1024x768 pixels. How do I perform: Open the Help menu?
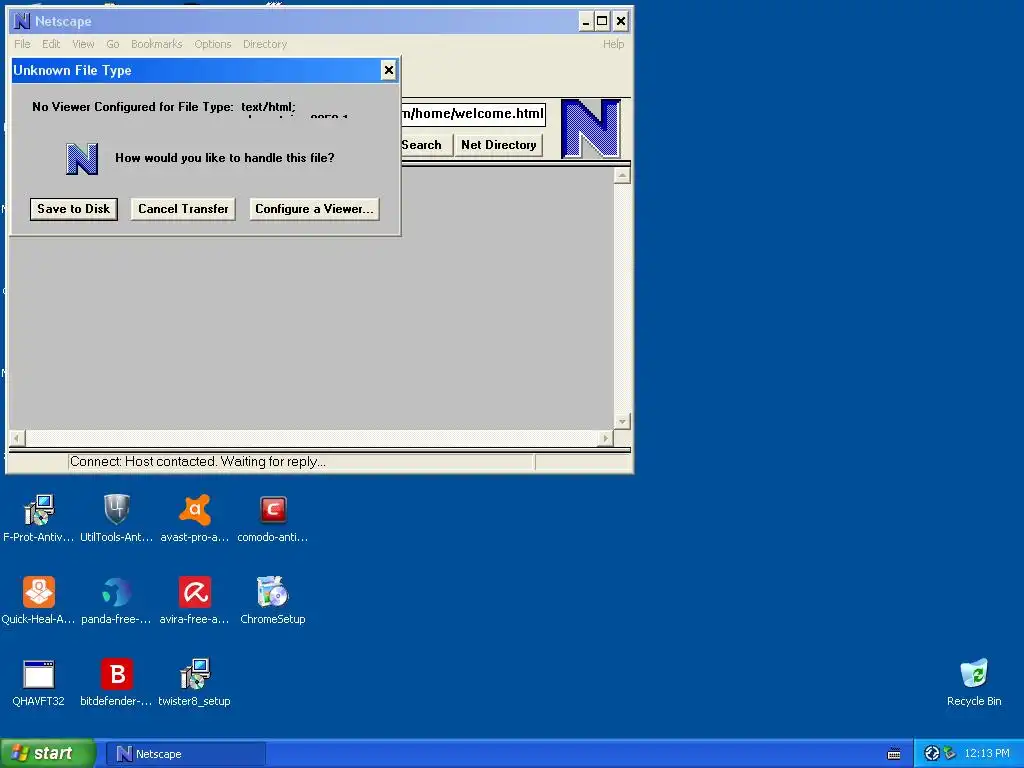coord(613,44)
